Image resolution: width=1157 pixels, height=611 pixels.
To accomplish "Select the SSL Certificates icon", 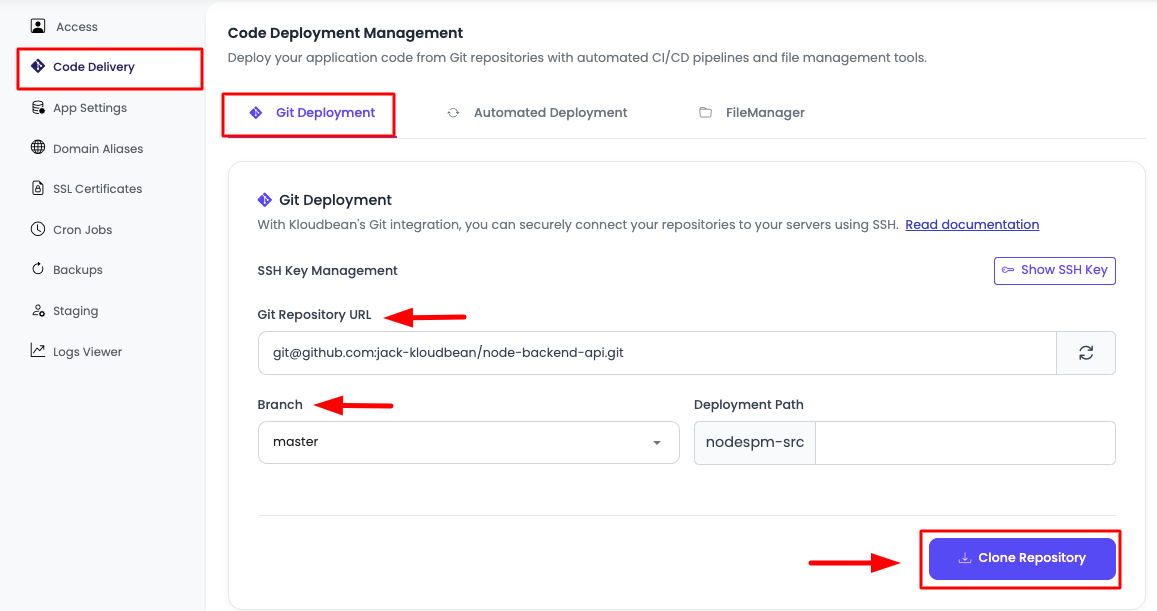I will pos(36,188).
